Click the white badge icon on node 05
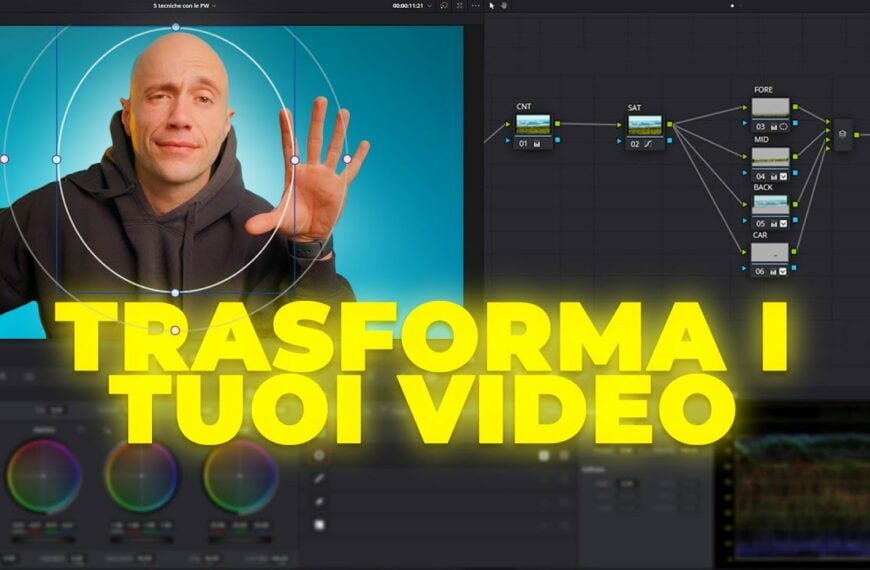 pyautogui.click(x=783, y=224)
